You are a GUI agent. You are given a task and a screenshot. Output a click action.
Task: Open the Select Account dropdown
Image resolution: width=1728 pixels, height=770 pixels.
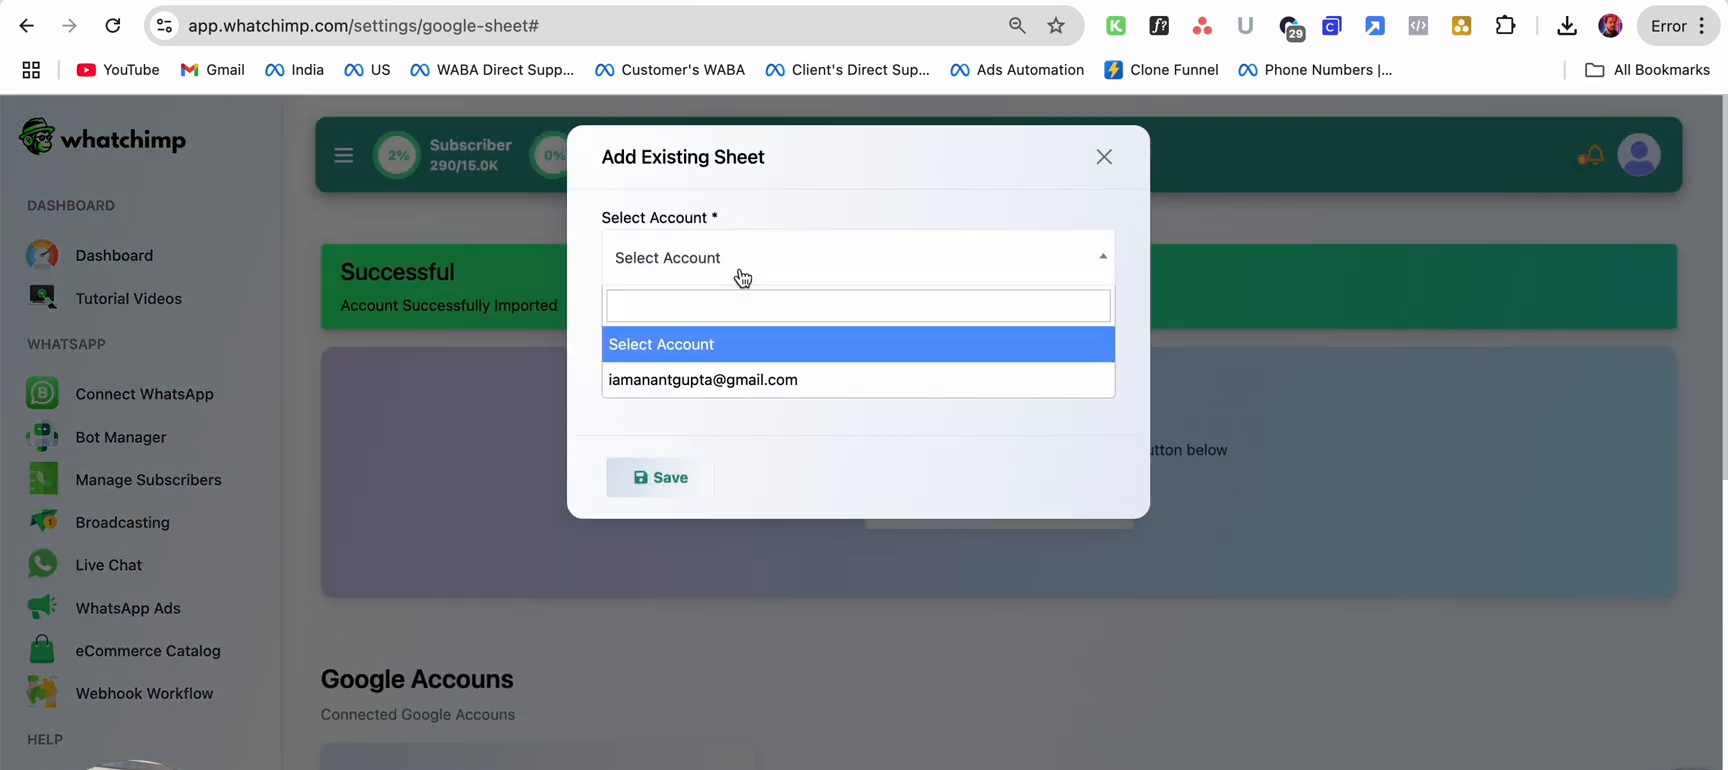(x=858, y=258)
